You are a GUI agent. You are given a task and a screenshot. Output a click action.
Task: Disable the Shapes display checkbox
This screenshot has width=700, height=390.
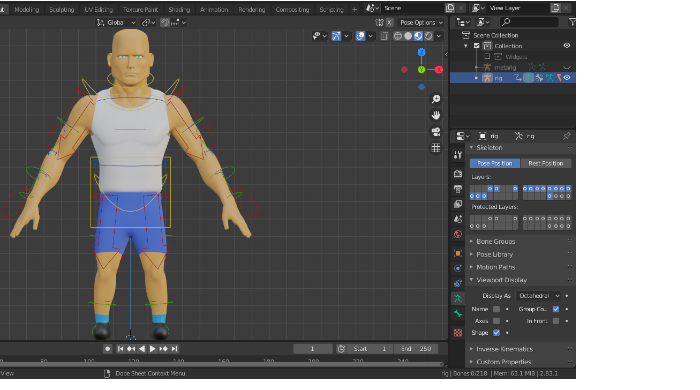(x=496, y=332)
